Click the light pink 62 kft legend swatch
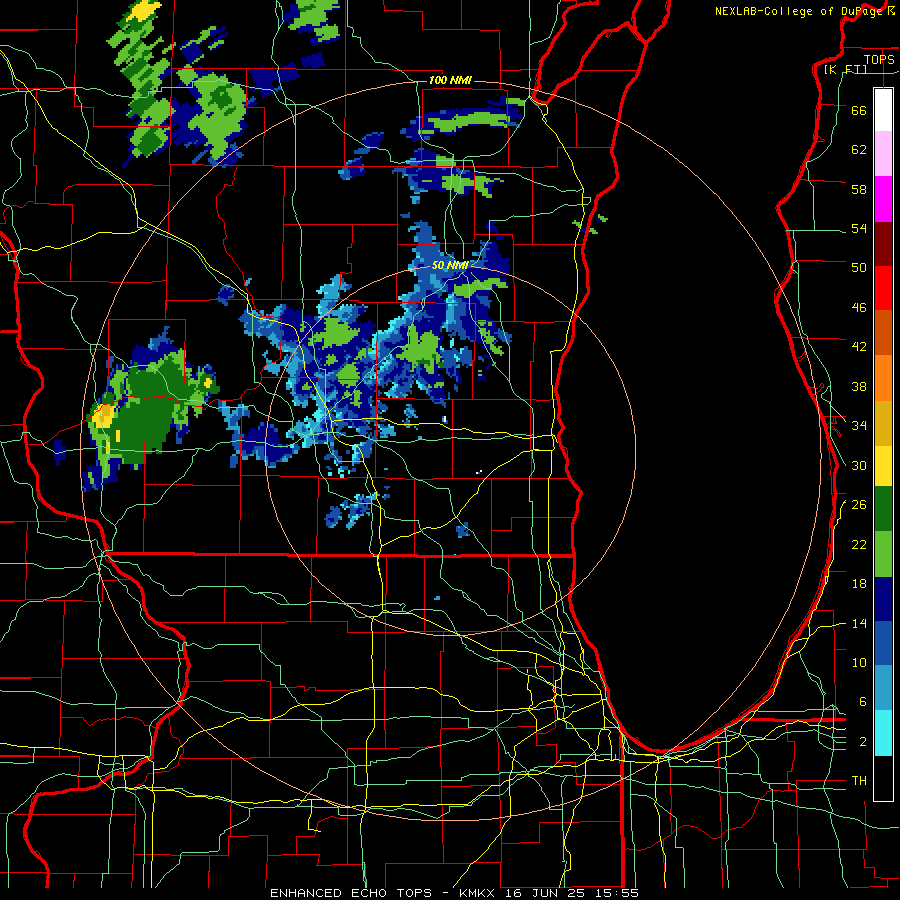Viewport: 900px width, 900px height. tap(883, 154)
